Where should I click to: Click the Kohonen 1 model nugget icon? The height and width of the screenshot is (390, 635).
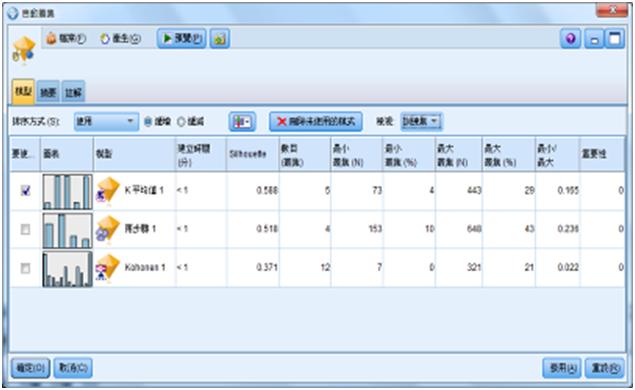tap(108, 267)
